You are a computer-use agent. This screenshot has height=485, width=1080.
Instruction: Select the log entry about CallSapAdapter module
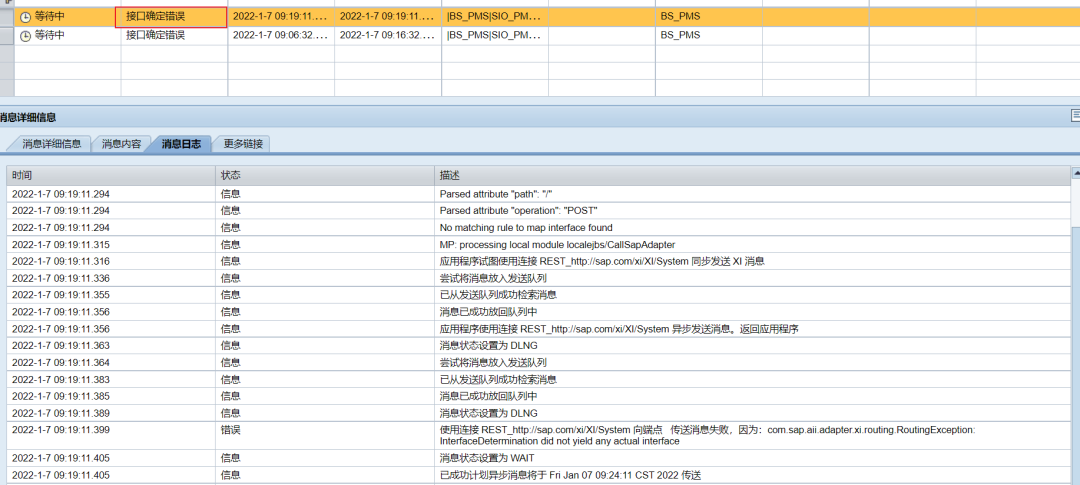pos(557,244)
